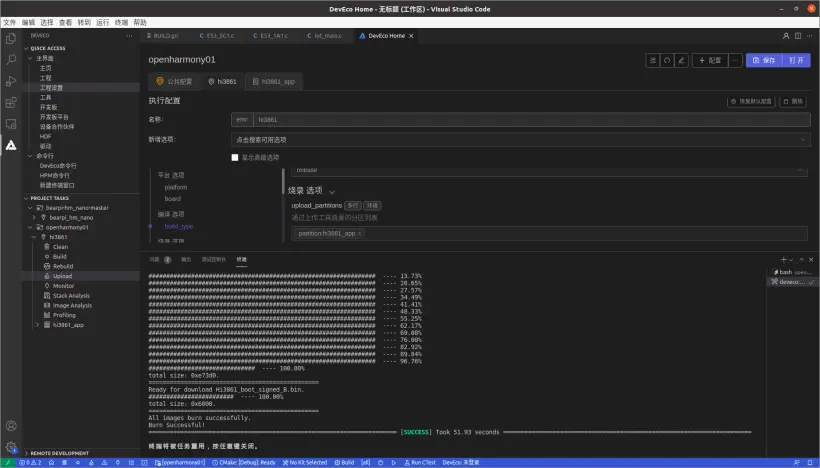Image resolution: width=820 pixels, height=468 pixels.
Task: Open the Monitor task
Action: pos(63,286)
